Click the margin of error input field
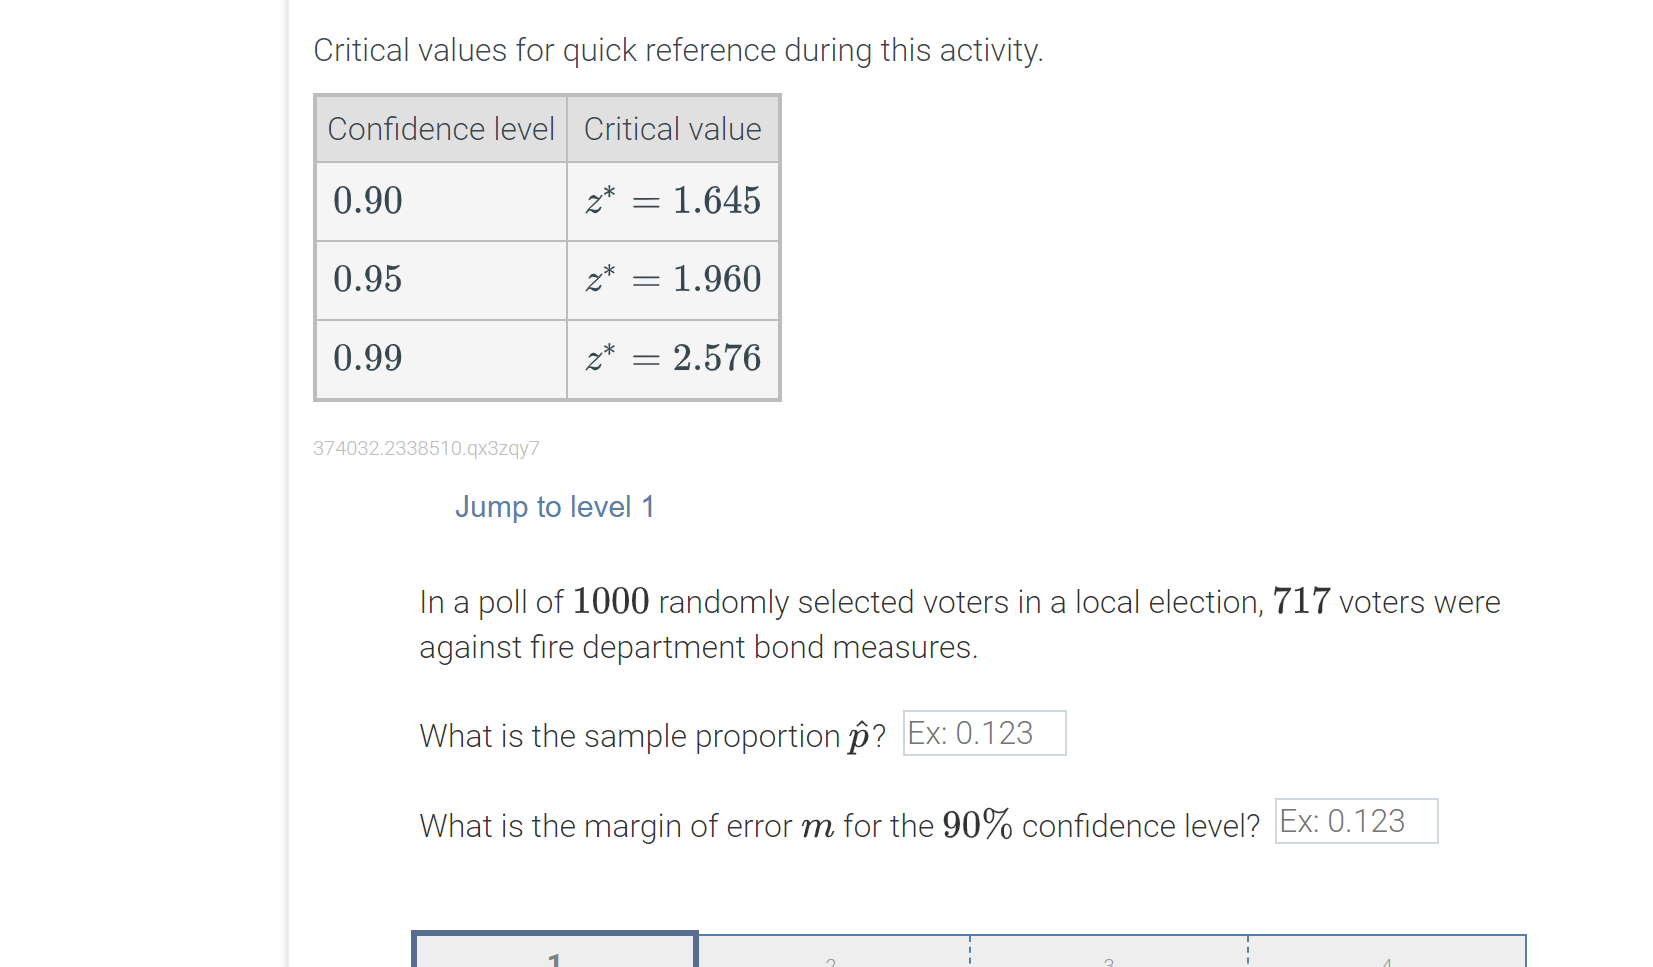1653x967 pixels. 1355,821
